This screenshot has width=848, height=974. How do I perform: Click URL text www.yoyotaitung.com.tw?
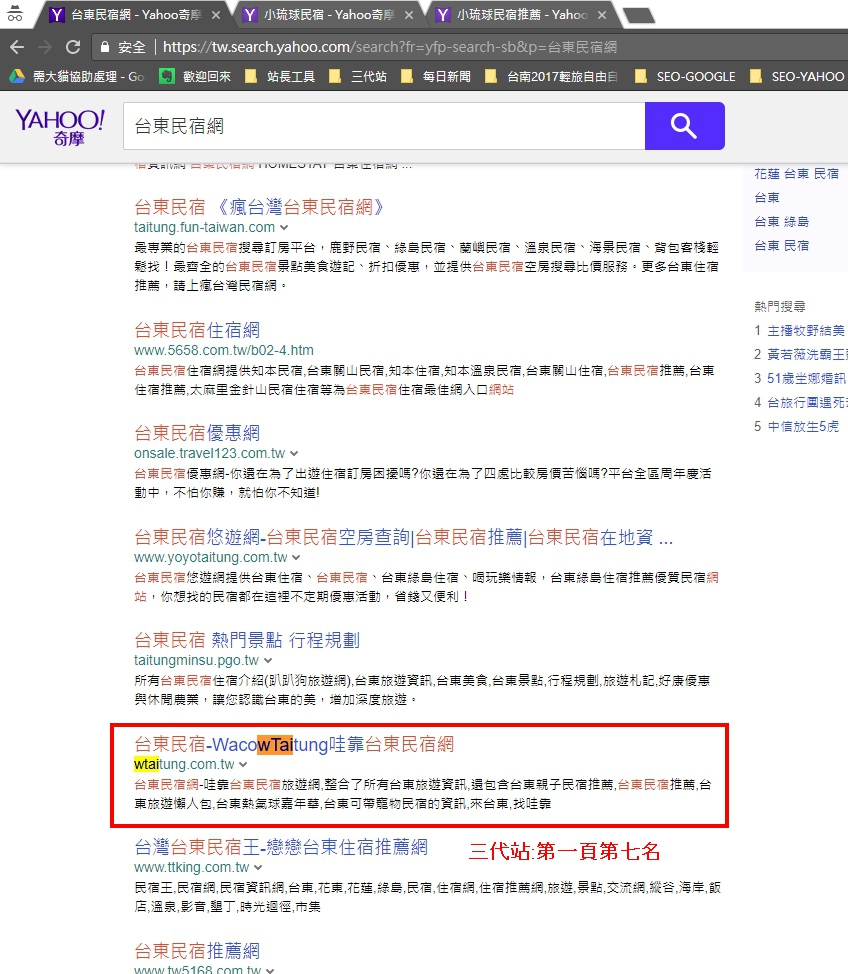coord(211,557)
